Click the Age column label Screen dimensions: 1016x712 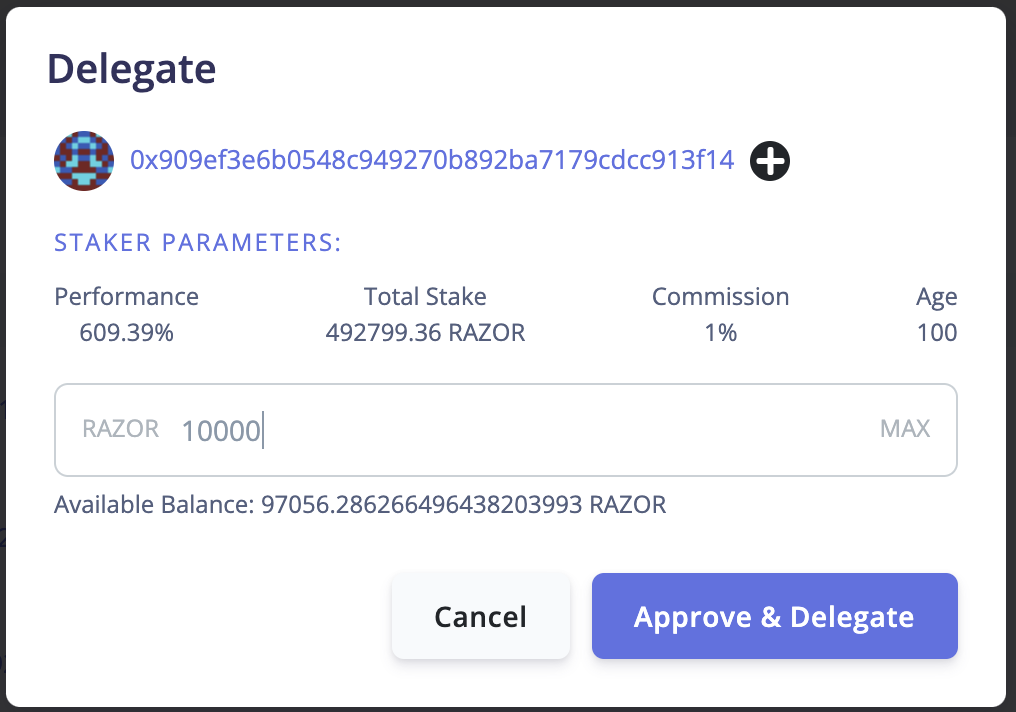[936, 297]
